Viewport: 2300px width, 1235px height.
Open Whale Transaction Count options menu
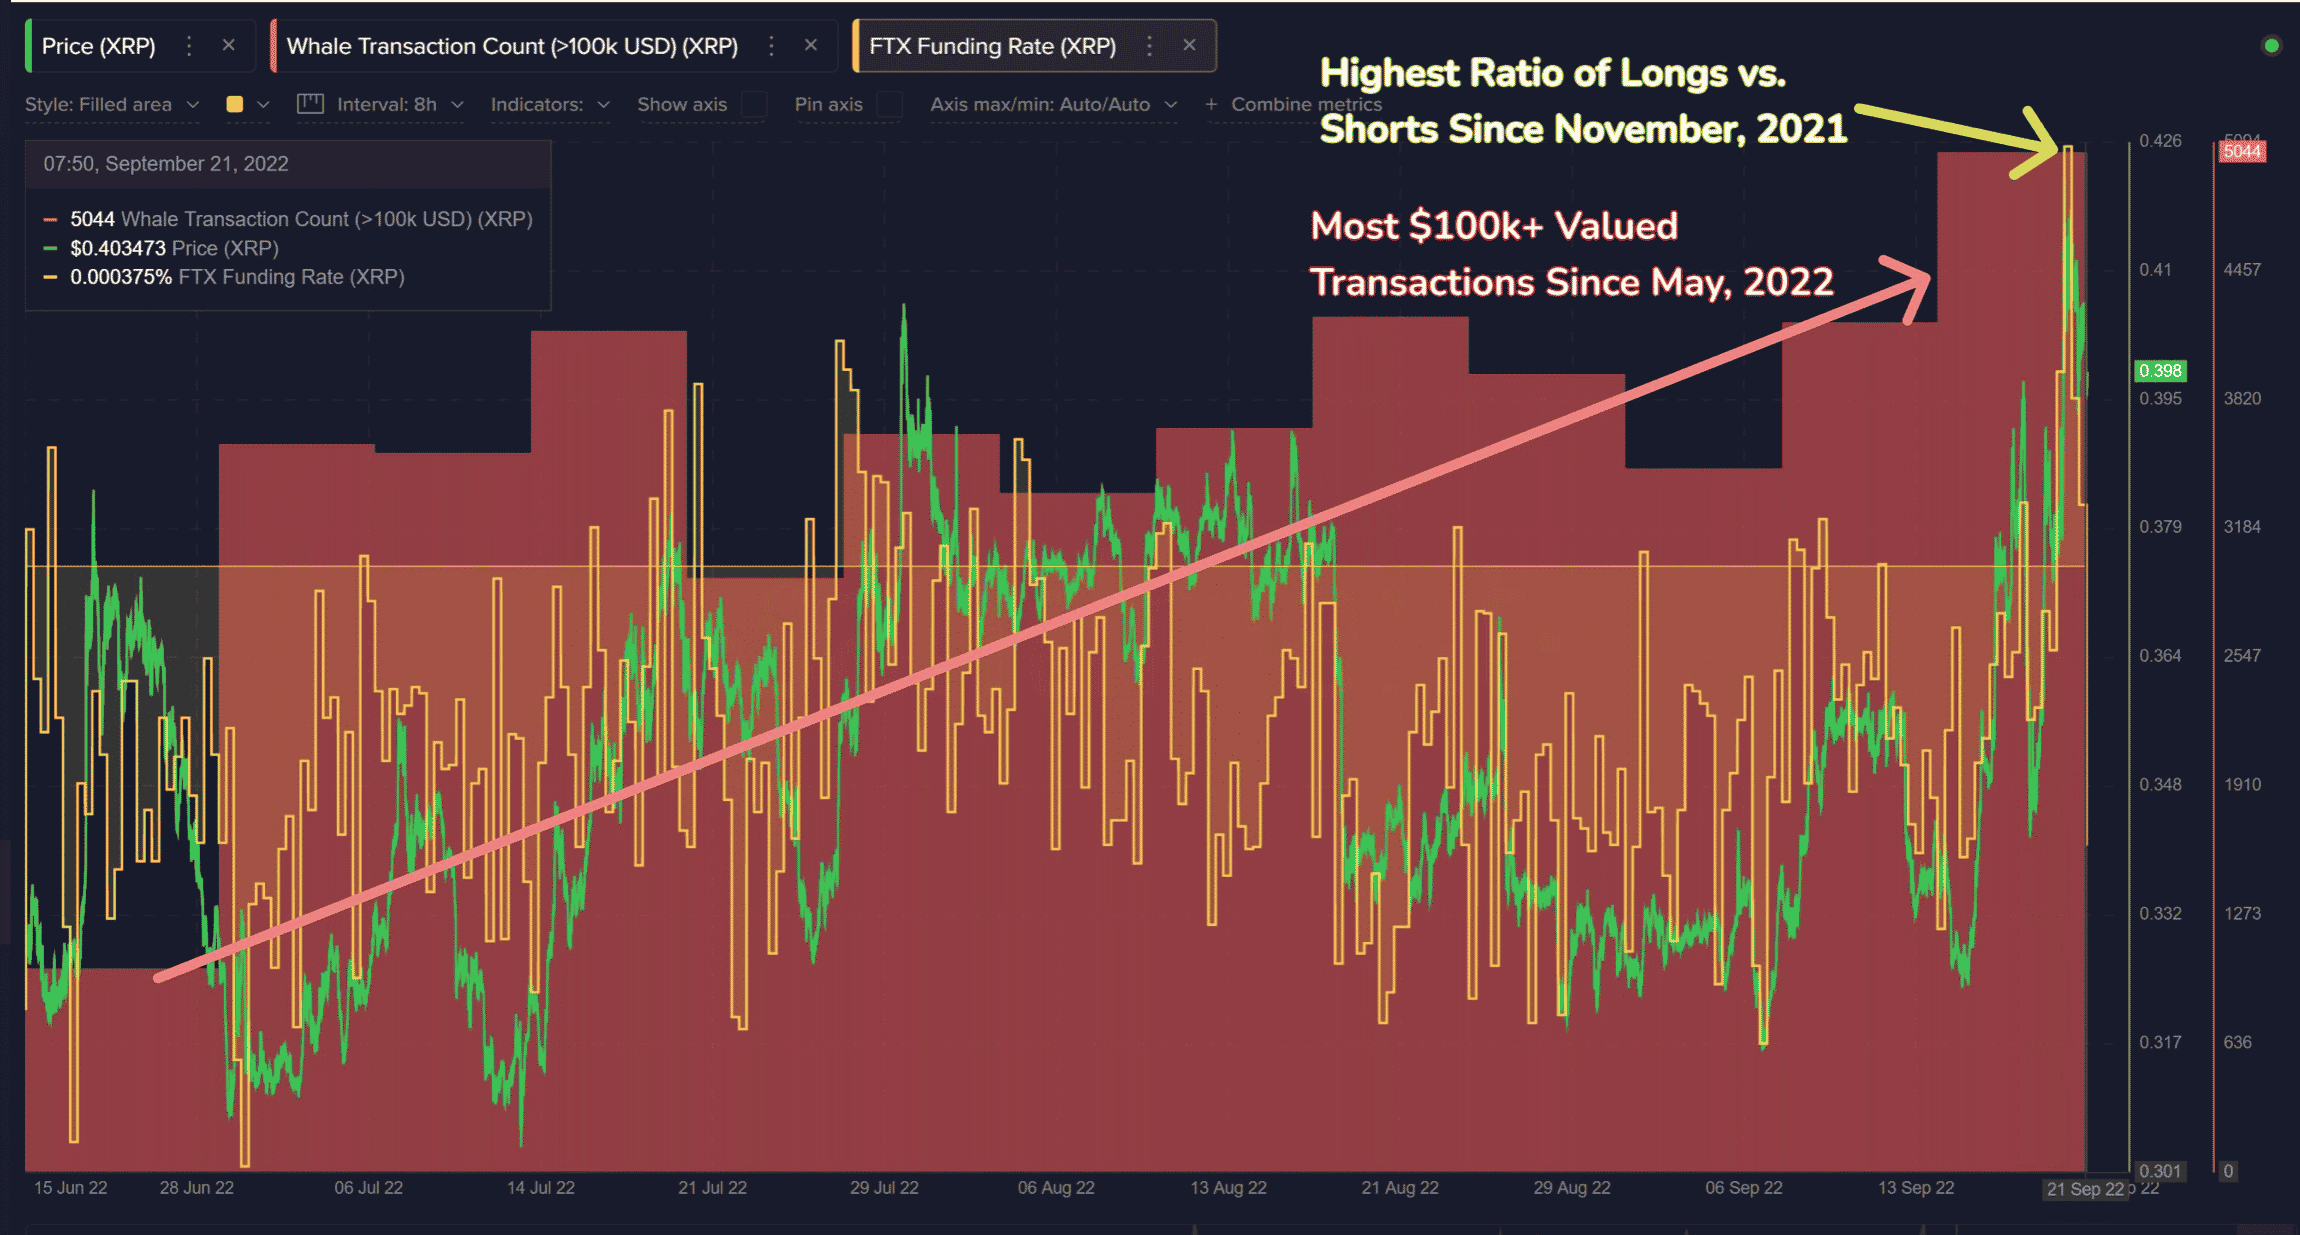[x=771, y=46]
